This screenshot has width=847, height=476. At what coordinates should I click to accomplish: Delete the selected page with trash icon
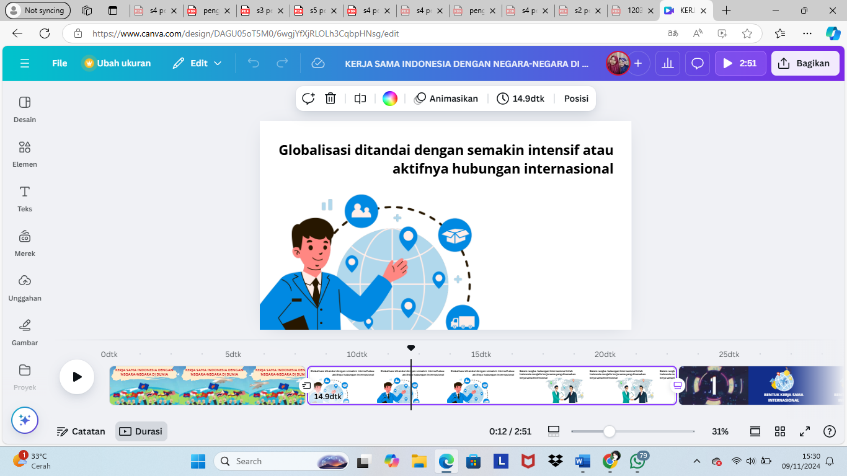pos(331,99)
